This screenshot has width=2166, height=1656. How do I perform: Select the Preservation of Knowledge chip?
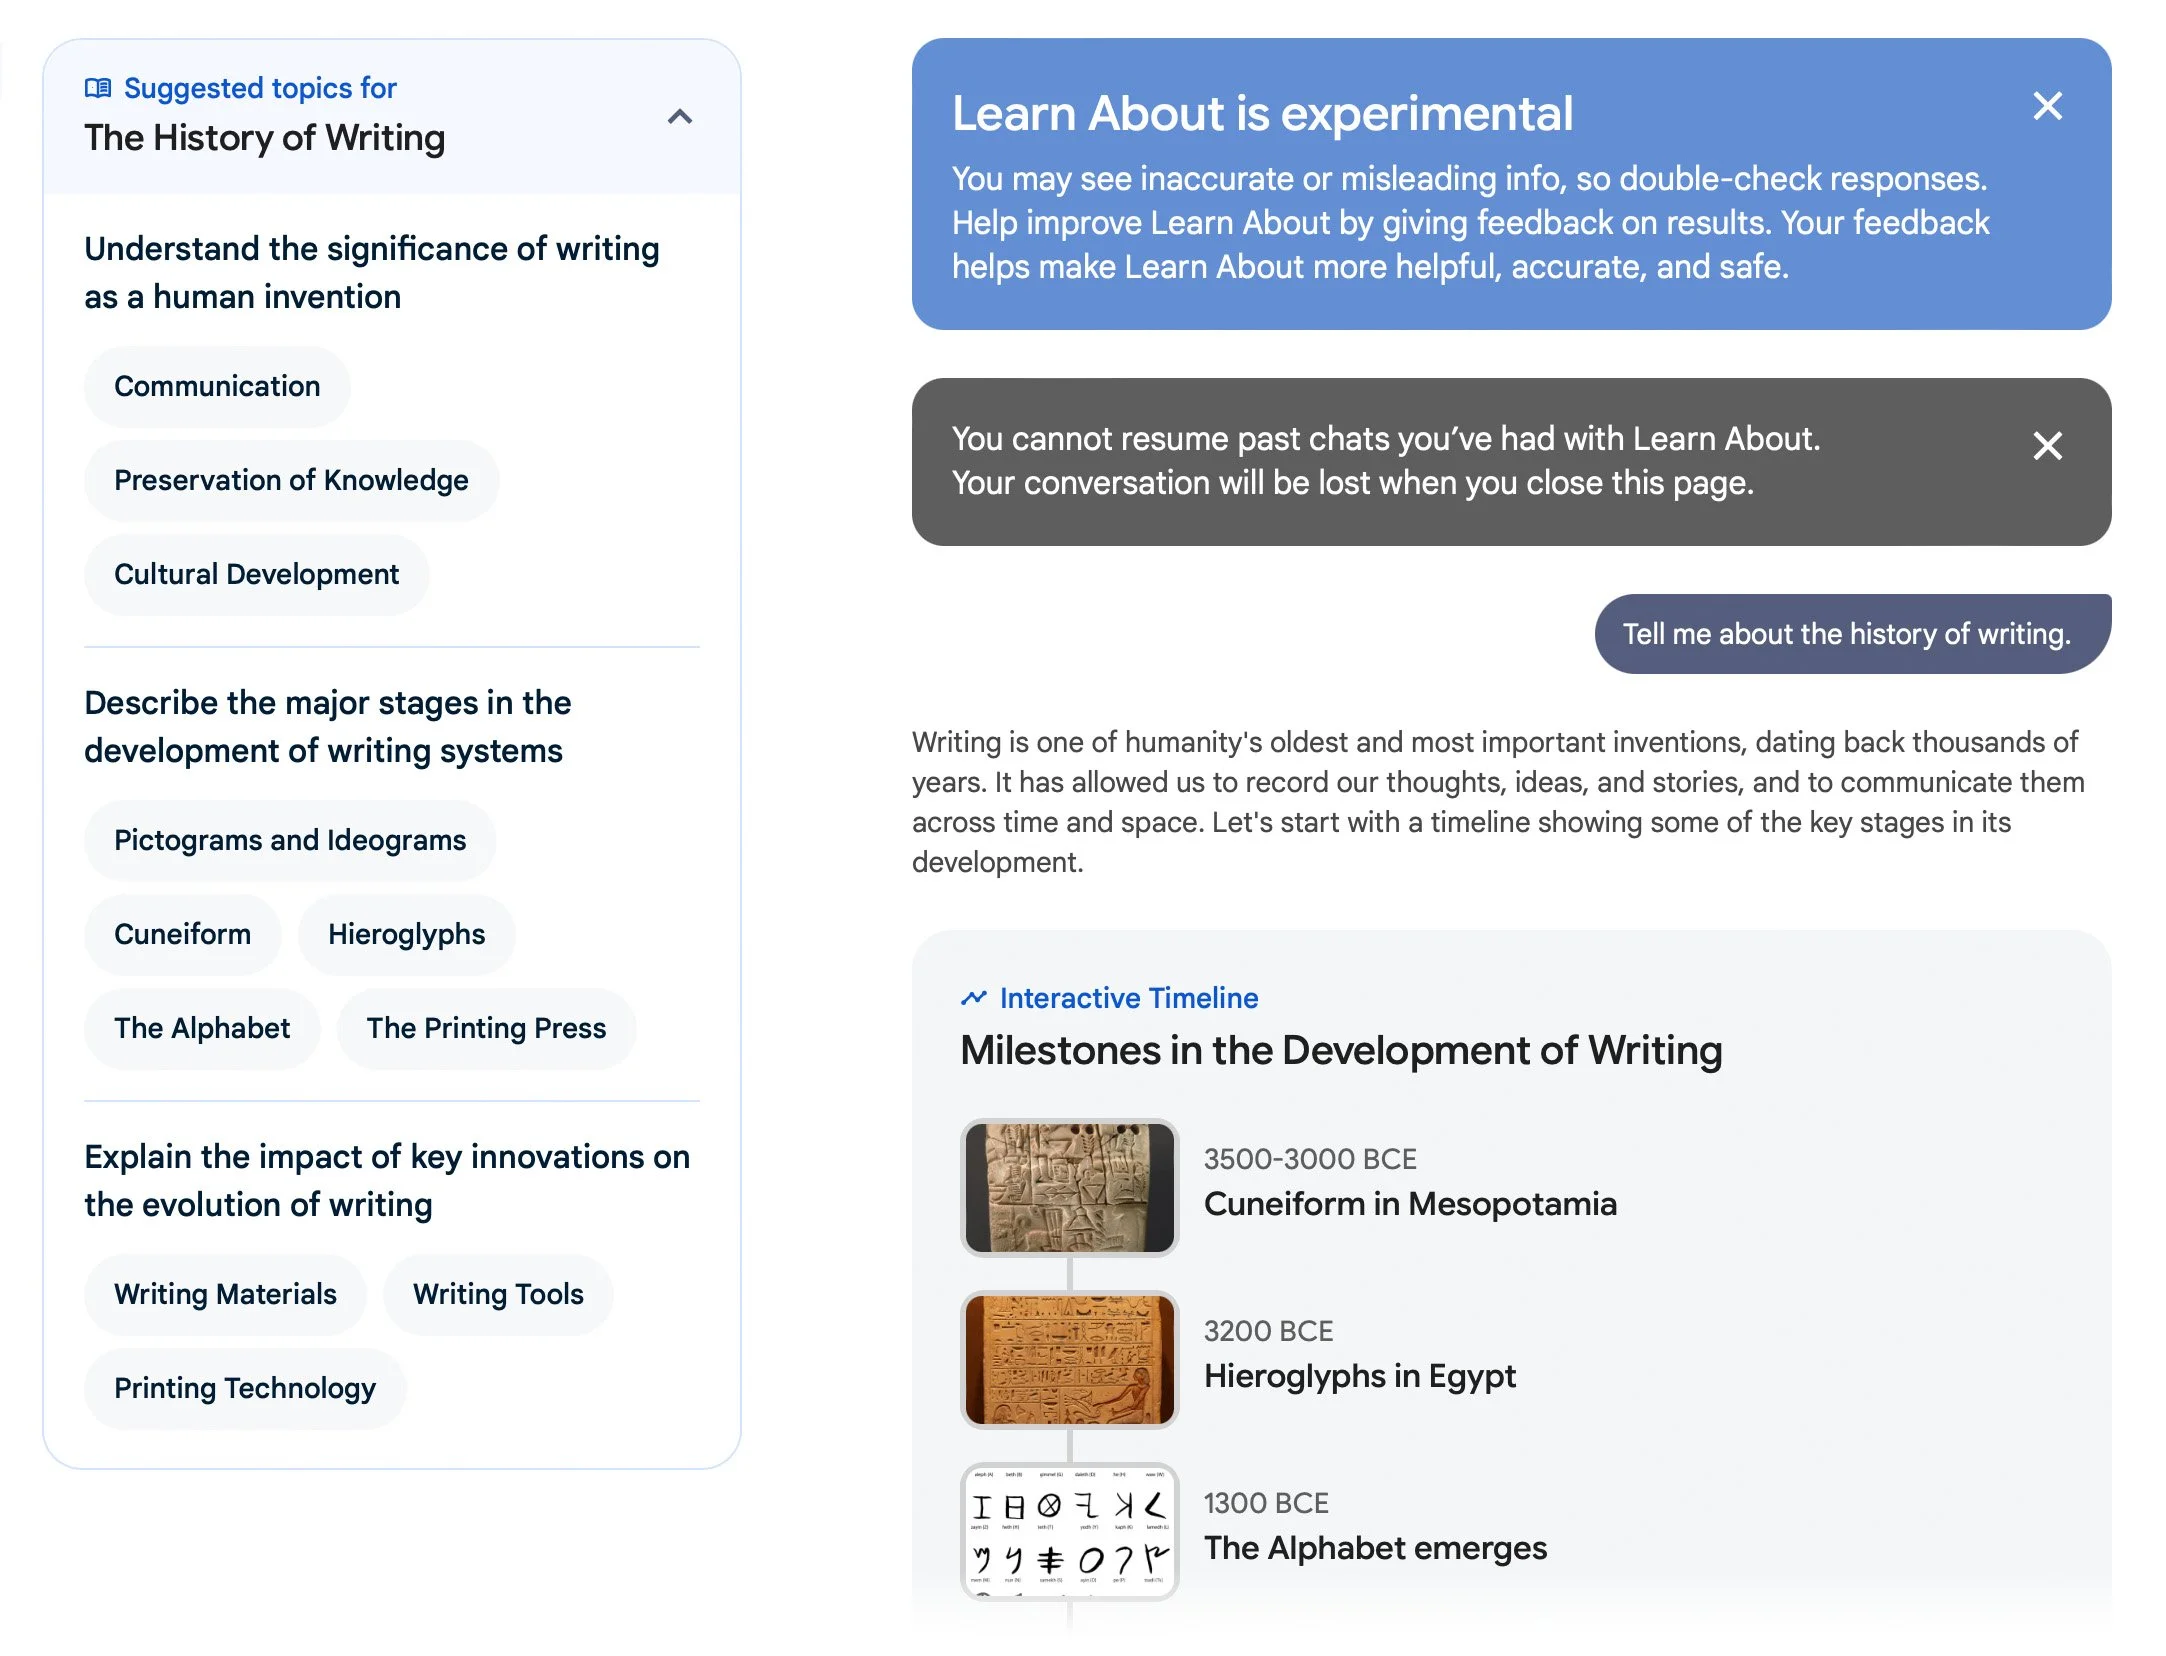point(291,481)
